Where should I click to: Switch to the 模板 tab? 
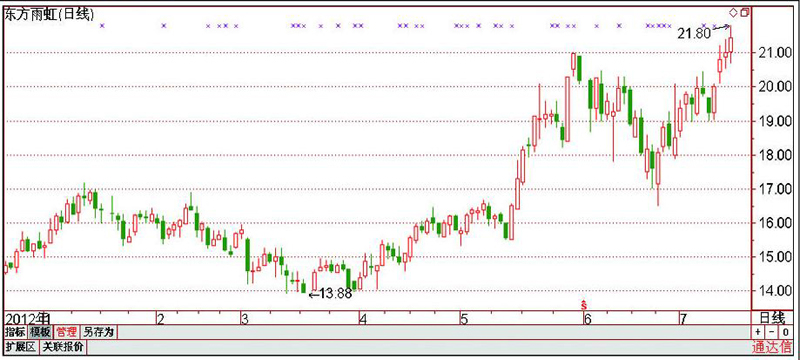[40, 332]
